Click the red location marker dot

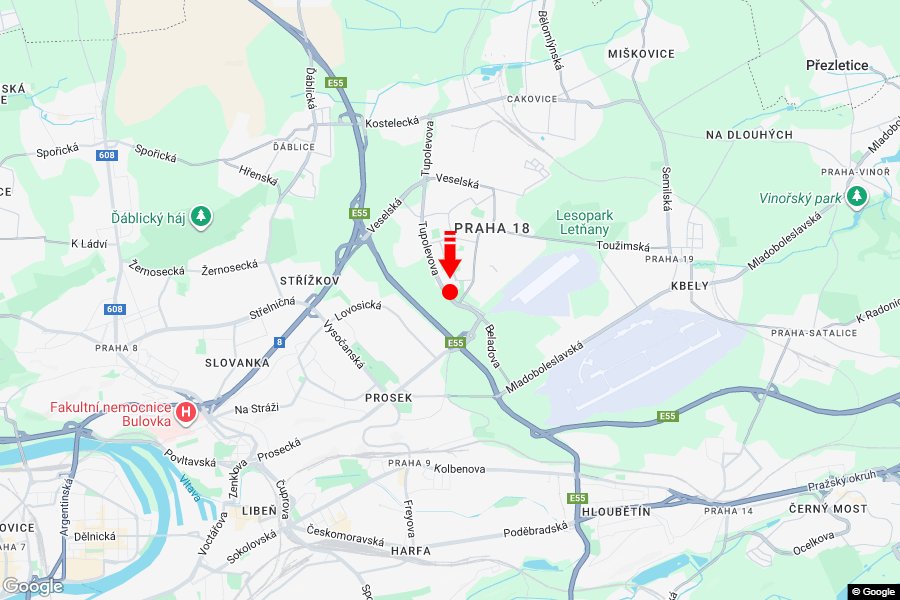450,292
